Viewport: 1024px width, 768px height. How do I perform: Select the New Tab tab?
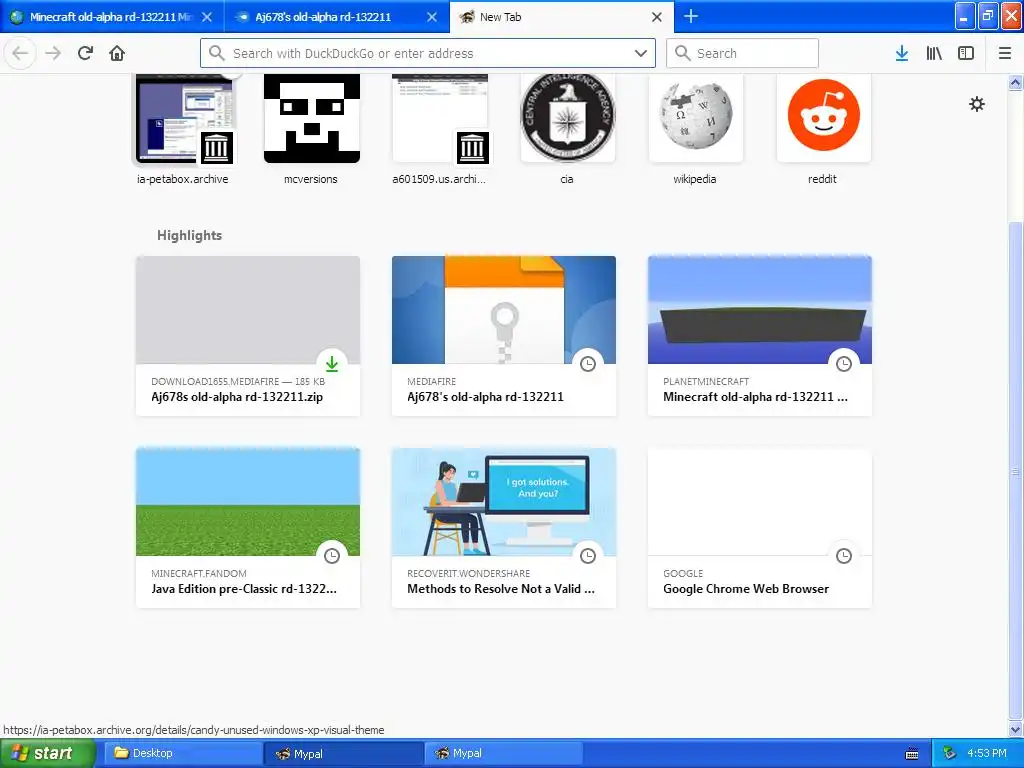point(562,17)
